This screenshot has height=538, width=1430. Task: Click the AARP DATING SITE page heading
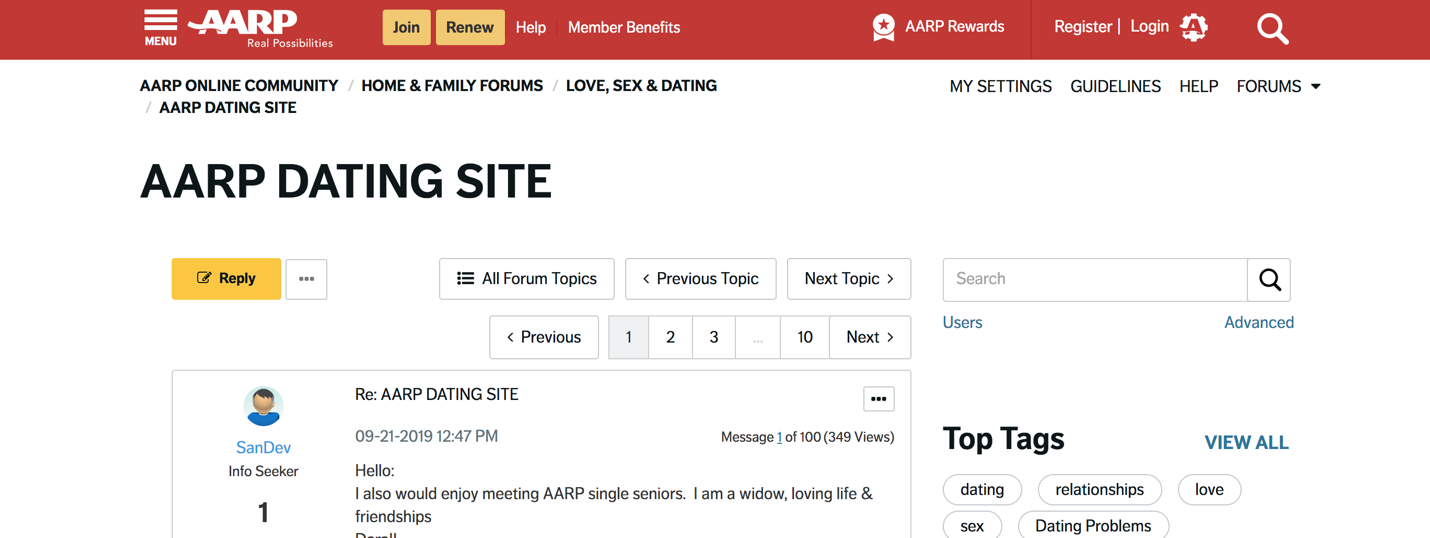pos(346,181)
